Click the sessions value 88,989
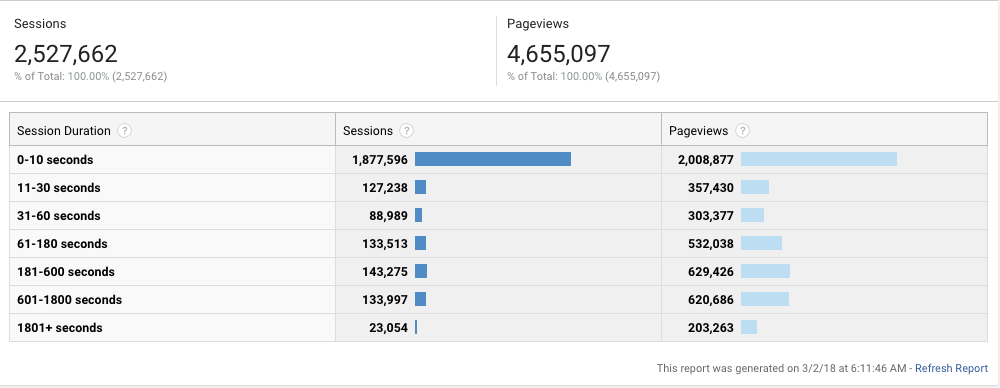Screen dimensions: 1000x388 [387, 216]
